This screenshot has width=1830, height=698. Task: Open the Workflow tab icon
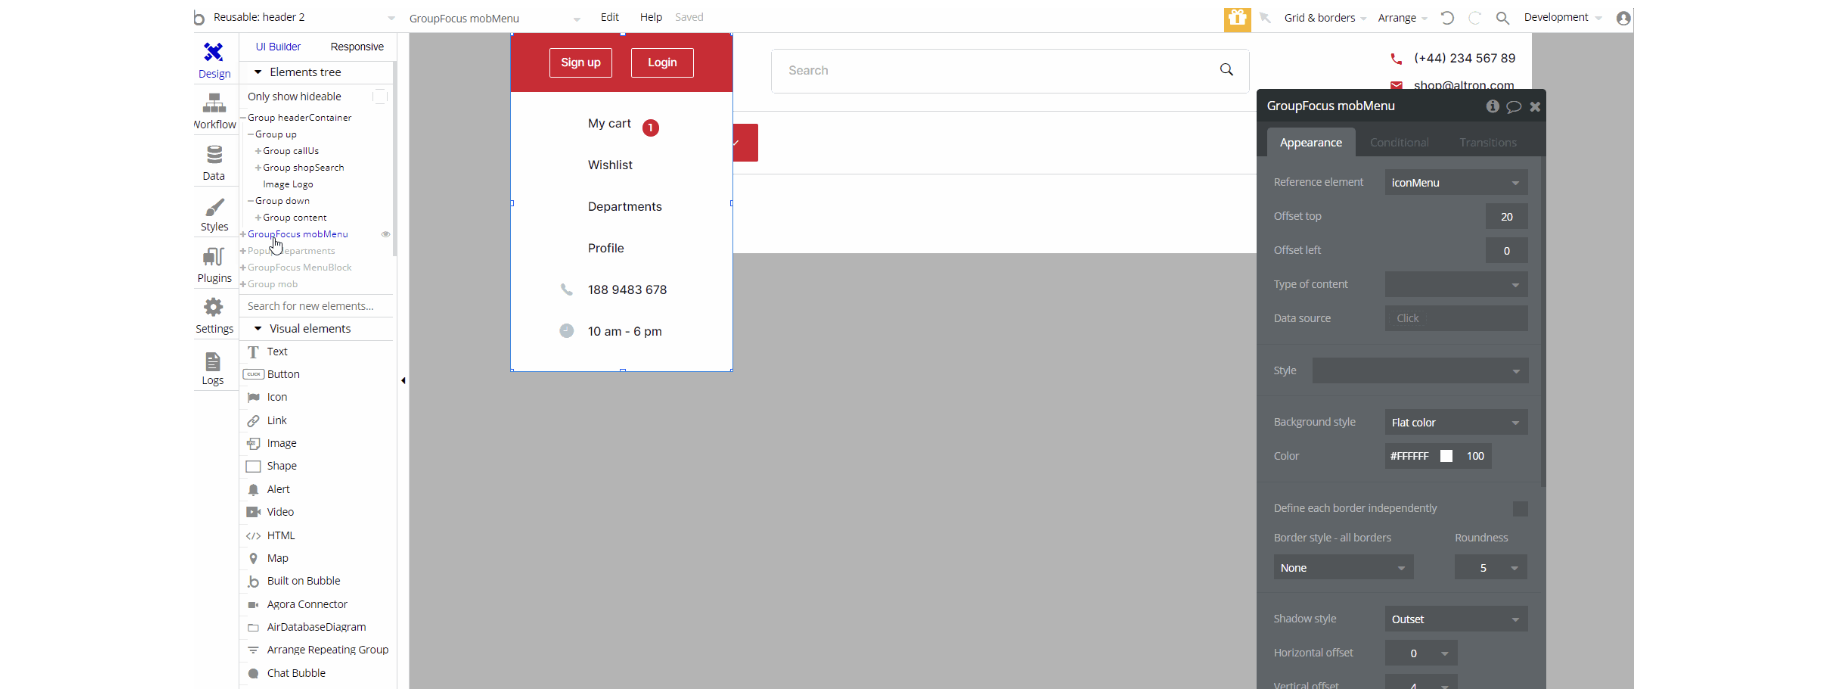(214, 103)
